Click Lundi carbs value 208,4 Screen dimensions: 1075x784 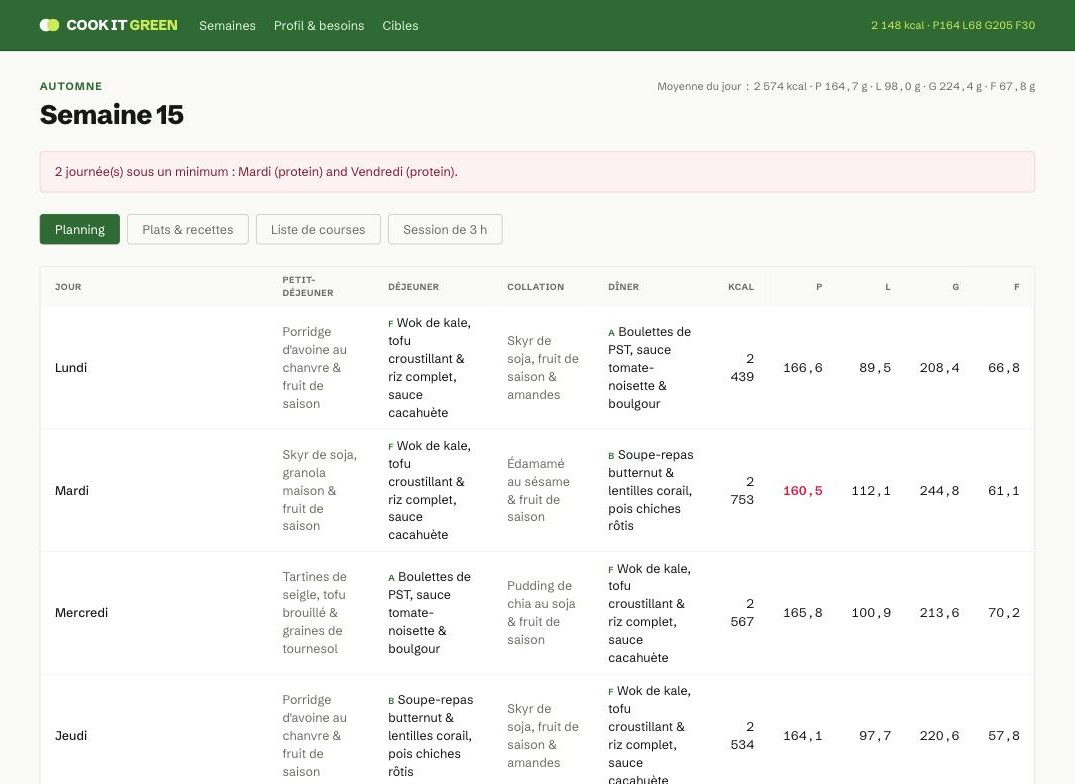939,367
